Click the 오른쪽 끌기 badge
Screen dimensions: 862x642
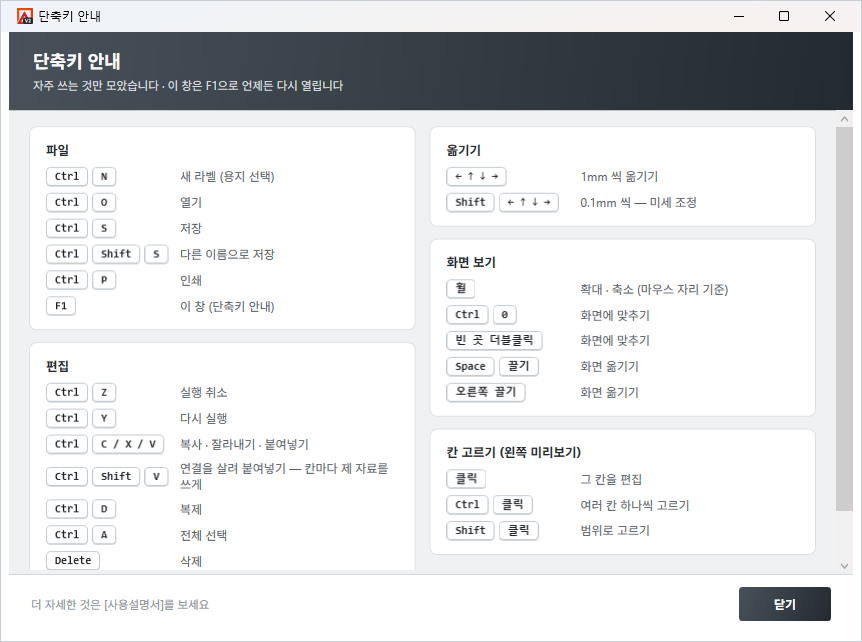coord(486,392)
